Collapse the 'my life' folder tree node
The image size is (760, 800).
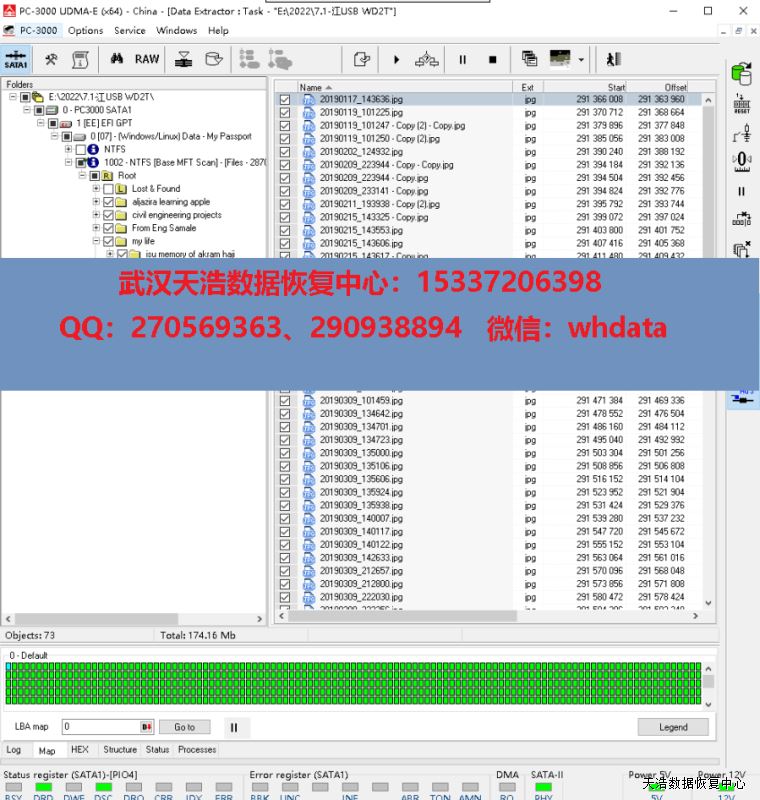click(x=96, y=241)
